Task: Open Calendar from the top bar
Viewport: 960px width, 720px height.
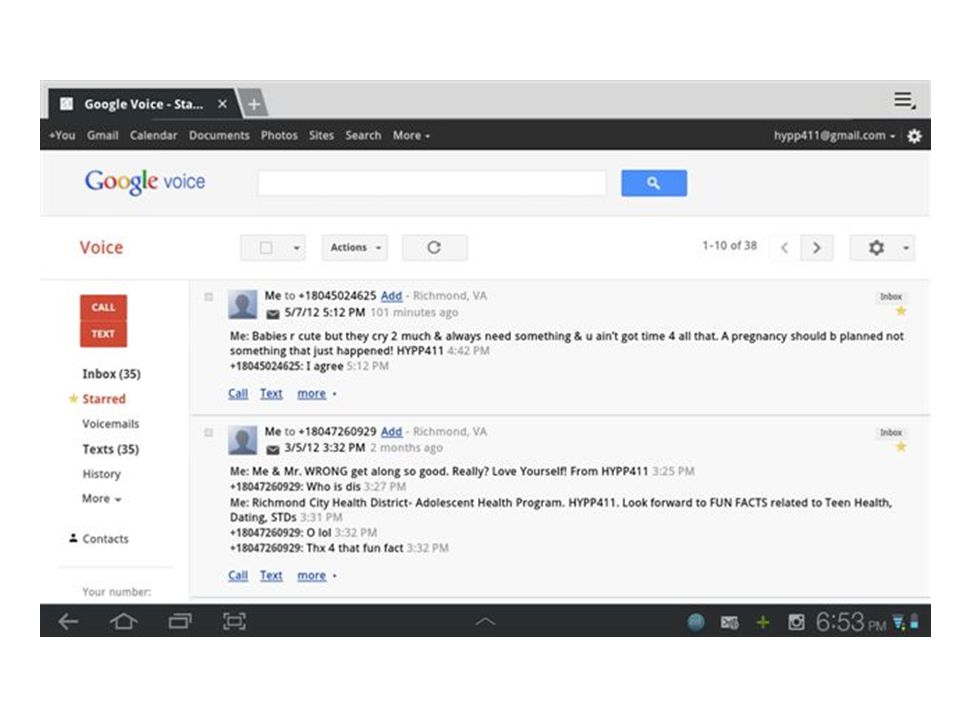Action: [153, 135]
